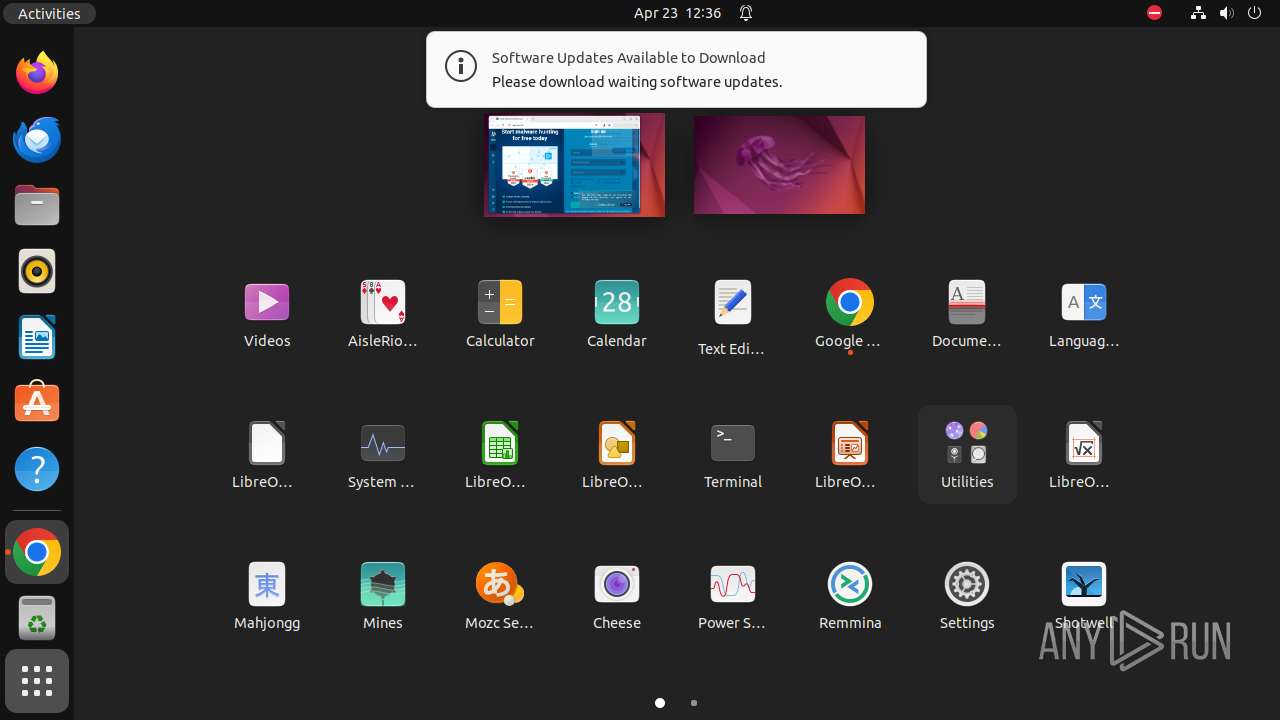This screenshot has width=1280, height=720.
Task: Open the power system menu
Action: coord(1254,13)
